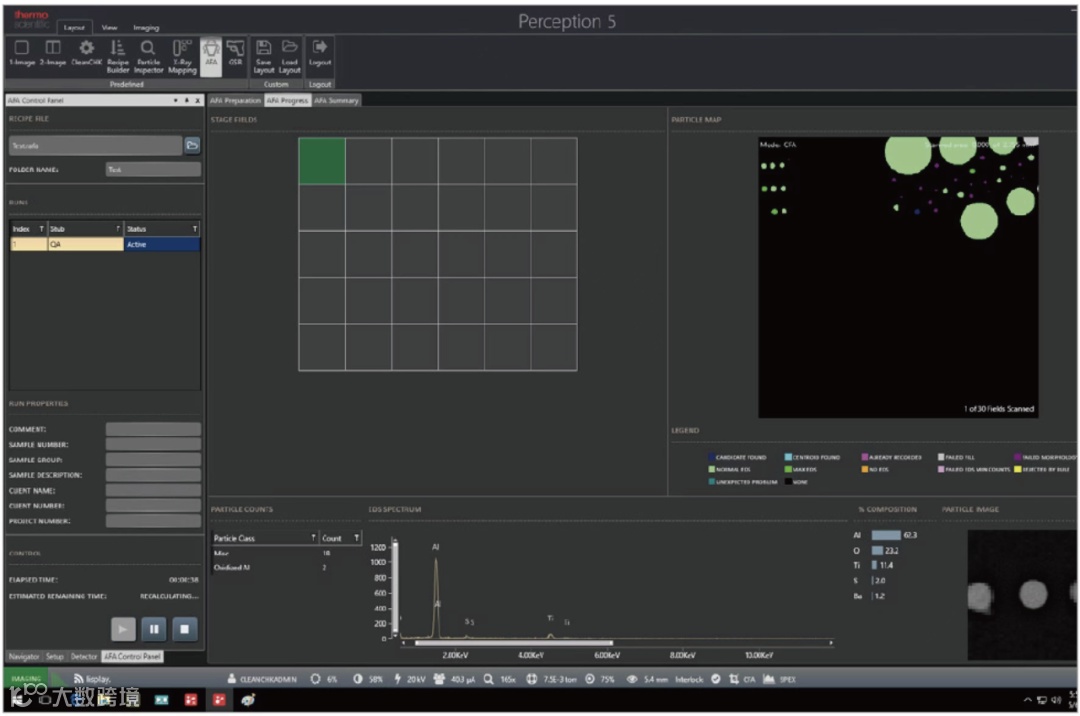The image size is (1080, 716).
Task: Click the Client Name field
Action: [153, 490]
